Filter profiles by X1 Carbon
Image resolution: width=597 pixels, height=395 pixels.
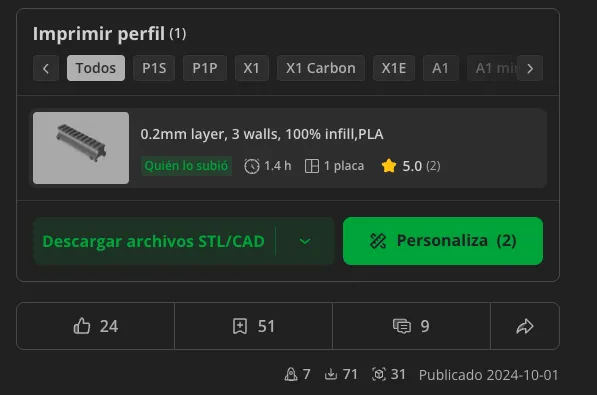tap(321, 68)
